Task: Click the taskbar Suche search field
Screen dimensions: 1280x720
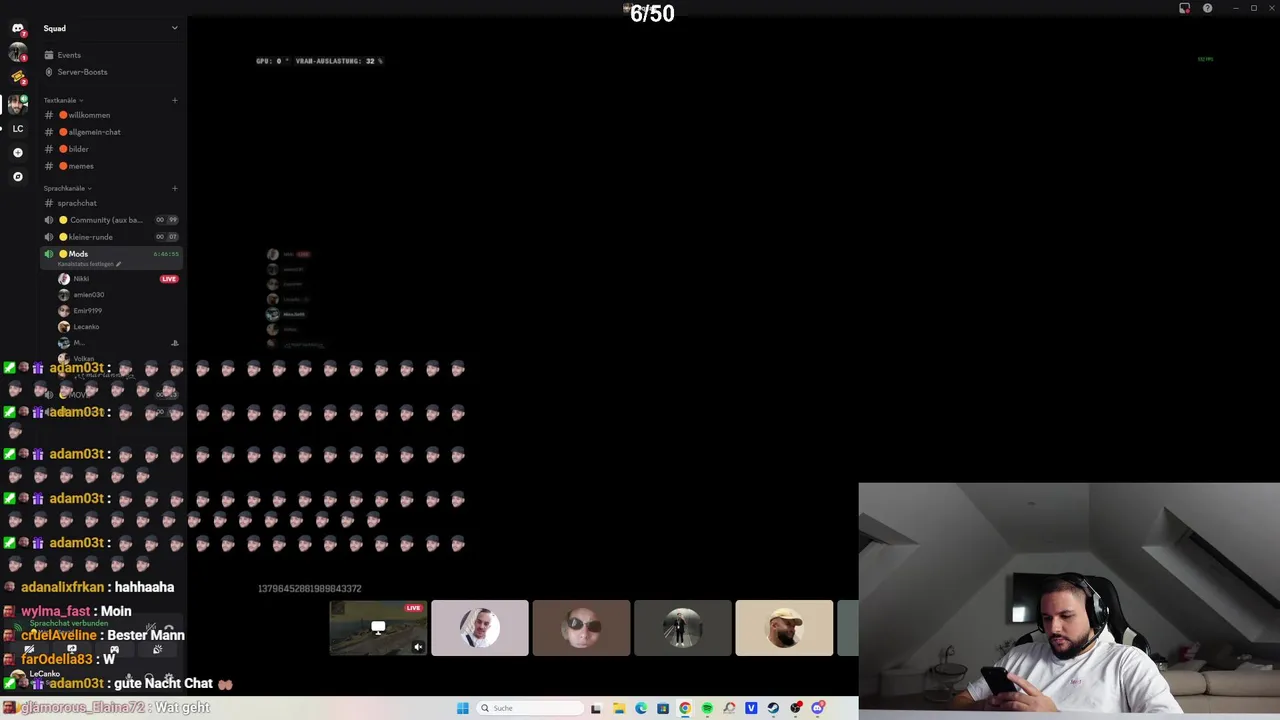Action: (529, 708)
